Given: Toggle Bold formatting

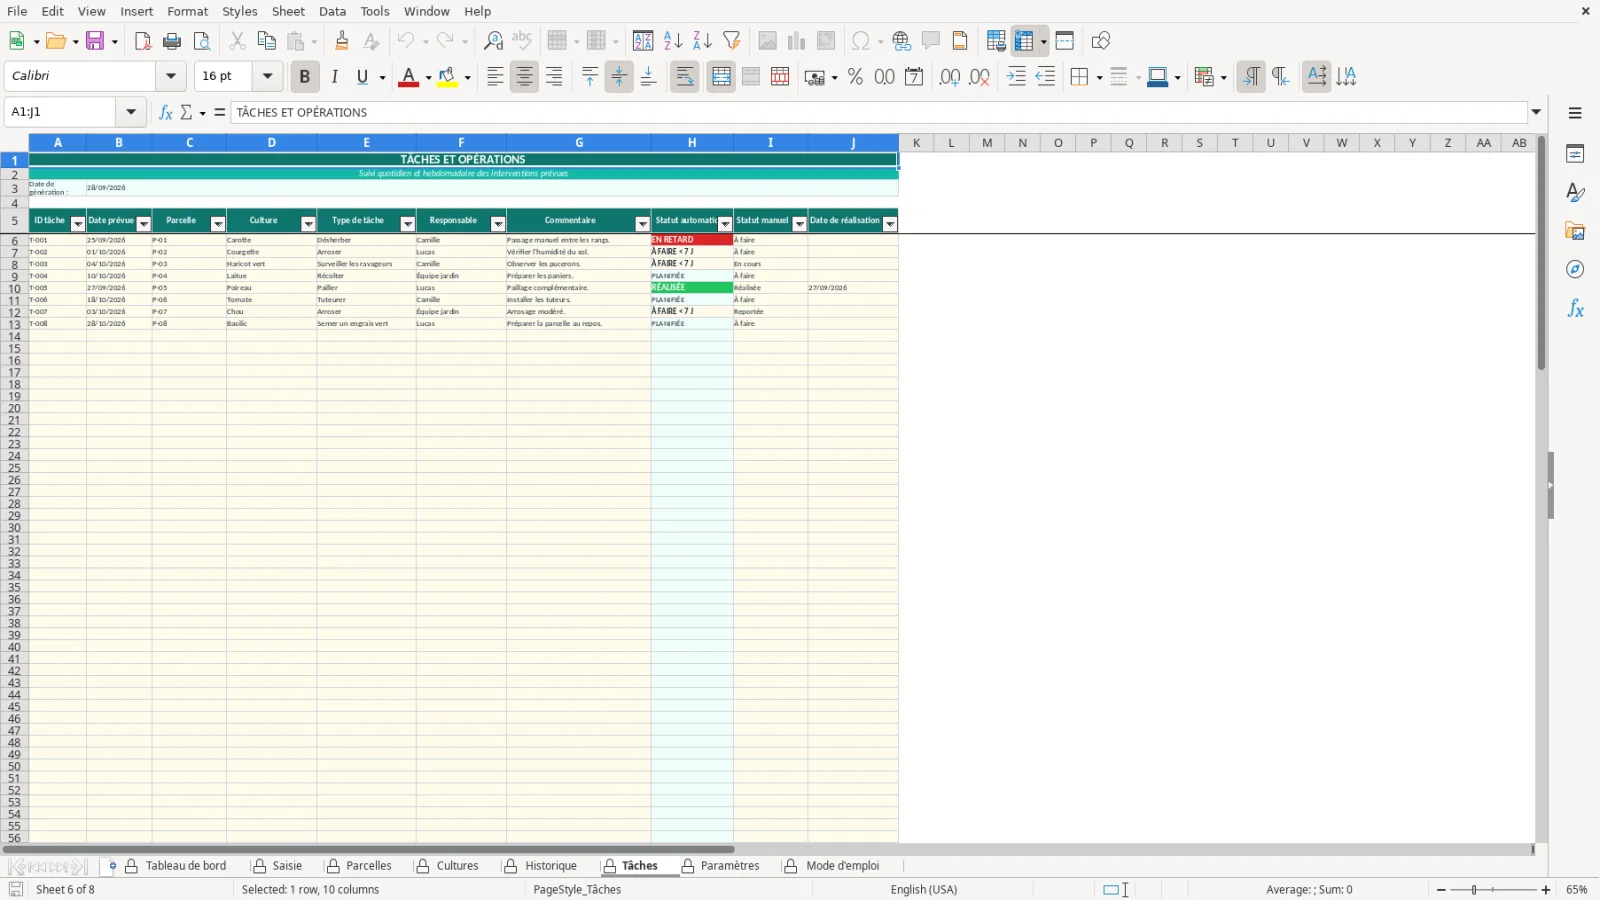Looking at the screenshot, I should (305, 77).
